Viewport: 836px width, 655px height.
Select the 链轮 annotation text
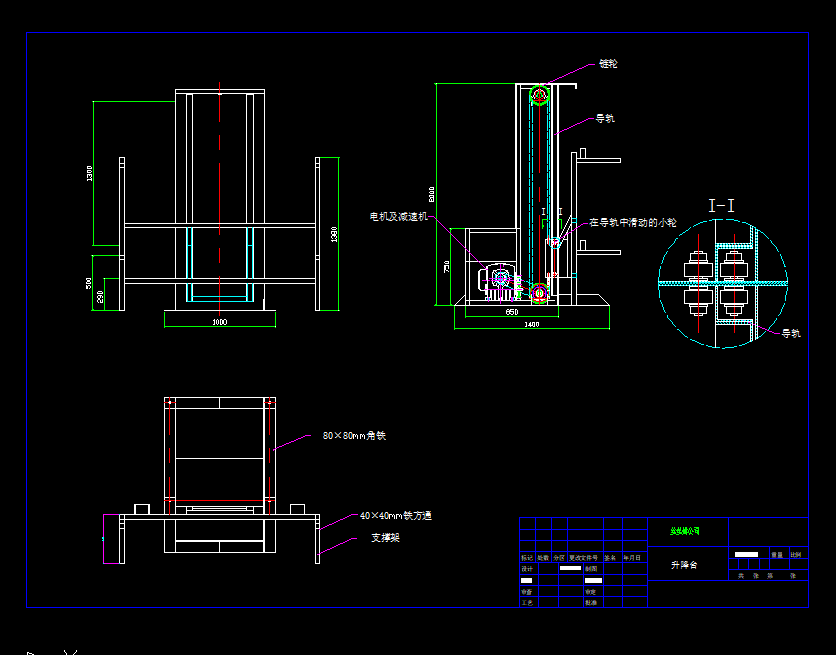coord(608,63)
